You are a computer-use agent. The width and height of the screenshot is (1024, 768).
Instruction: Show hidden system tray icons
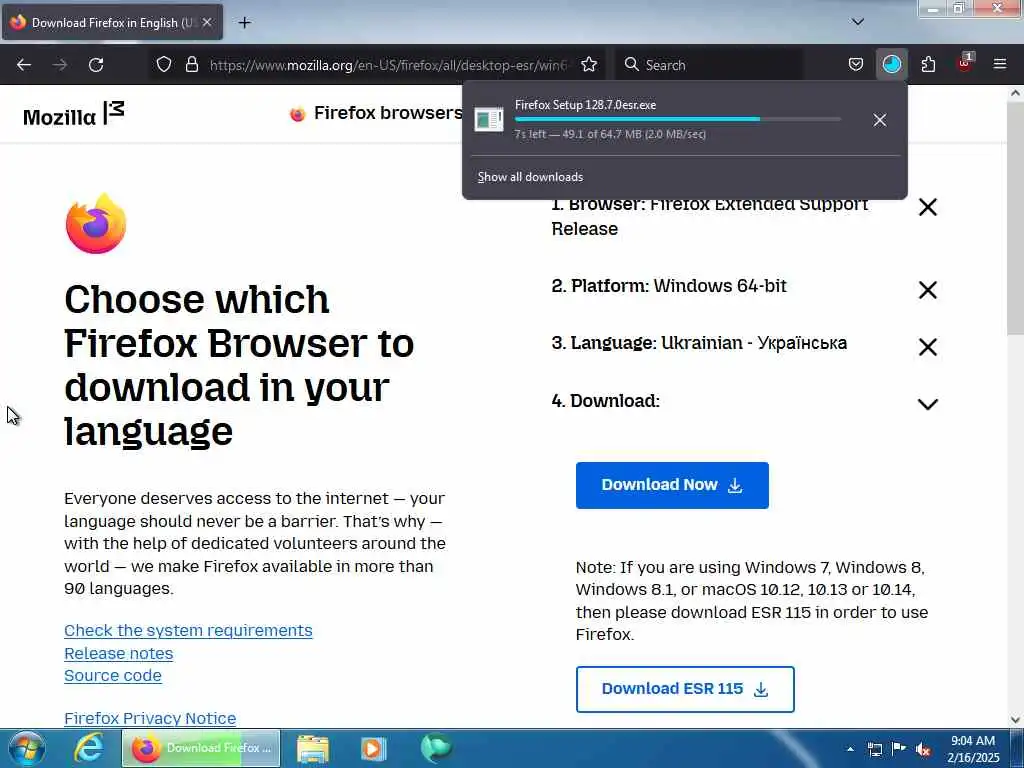point(850,749)
